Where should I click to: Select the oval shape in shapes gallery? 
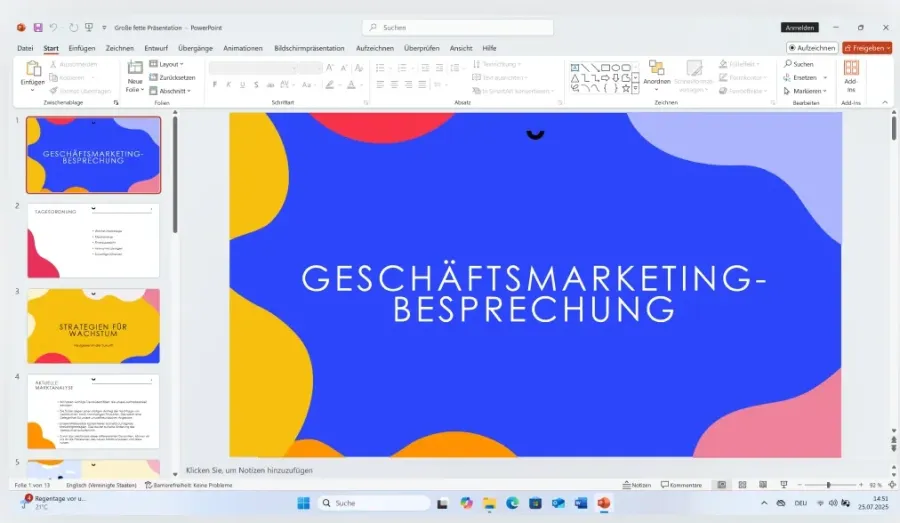point(616,68)
